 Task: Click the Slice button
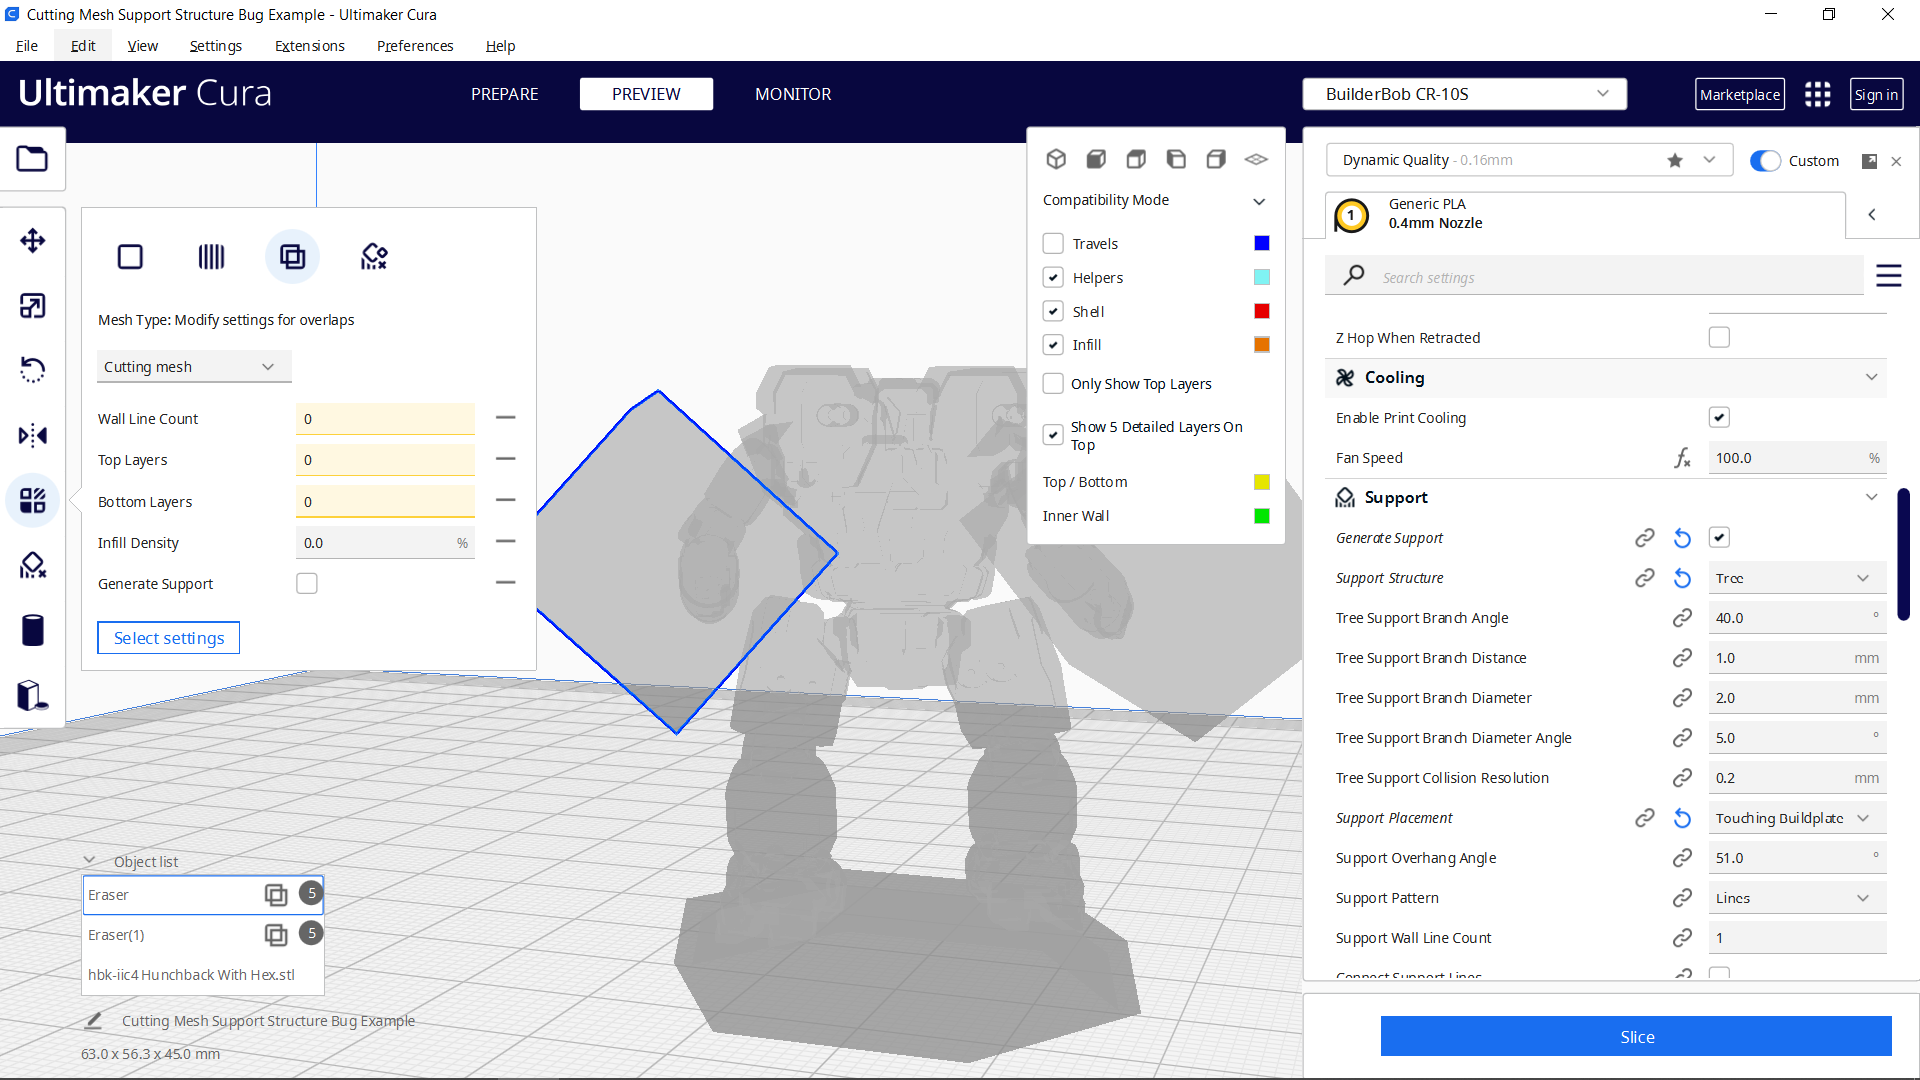point(1636,1036)
